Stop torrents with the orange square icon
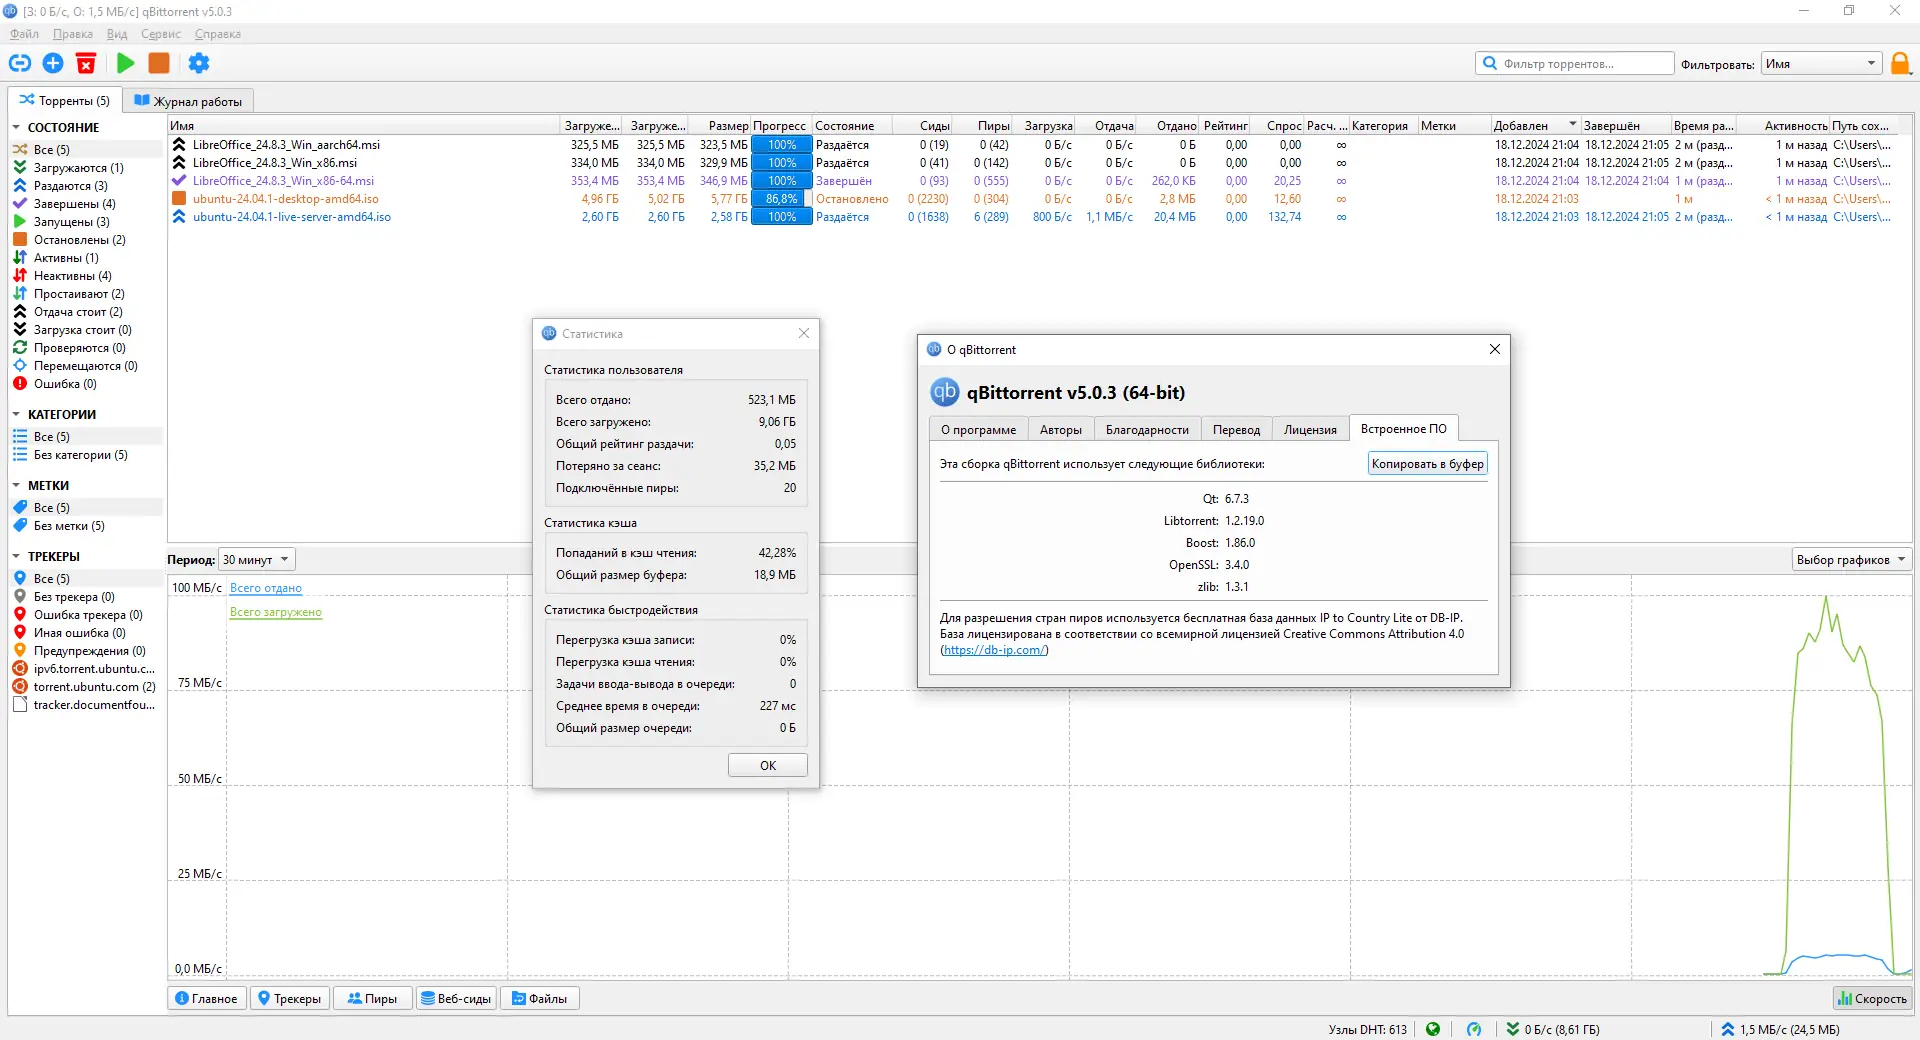 tap(159, 63)
